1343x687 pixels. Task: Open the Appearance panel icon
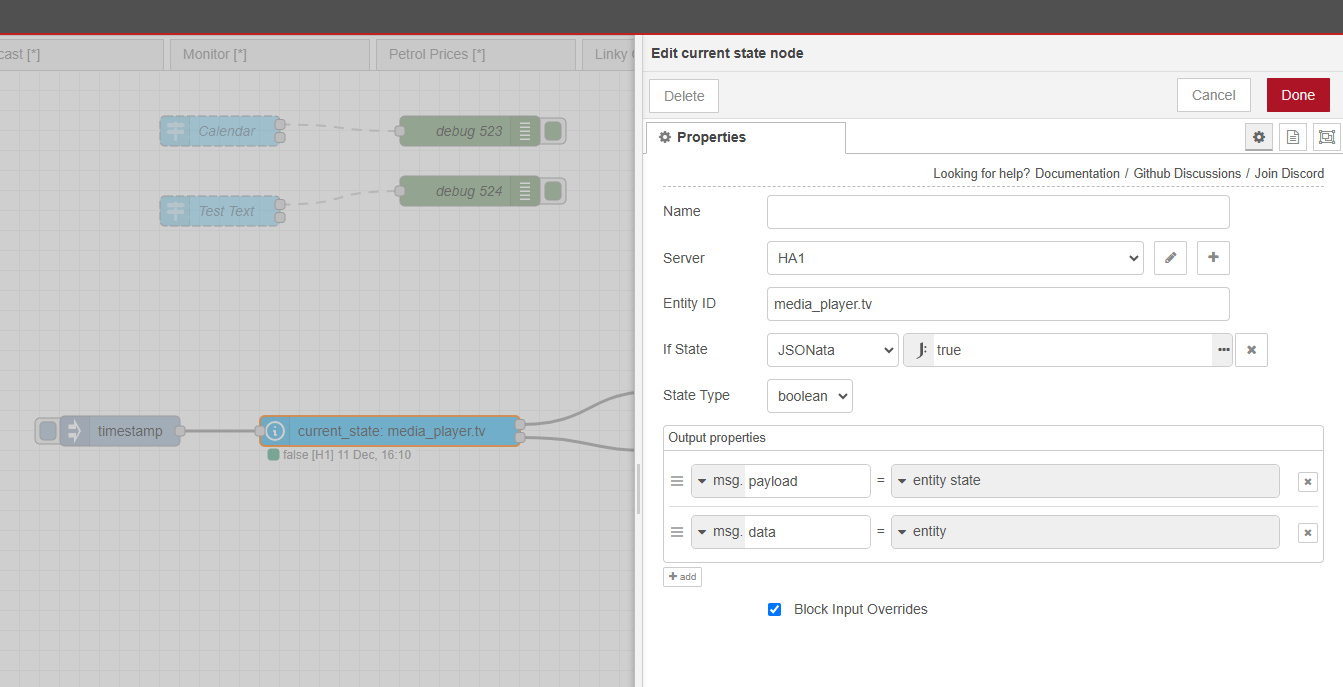click(x=1326, y=137)
